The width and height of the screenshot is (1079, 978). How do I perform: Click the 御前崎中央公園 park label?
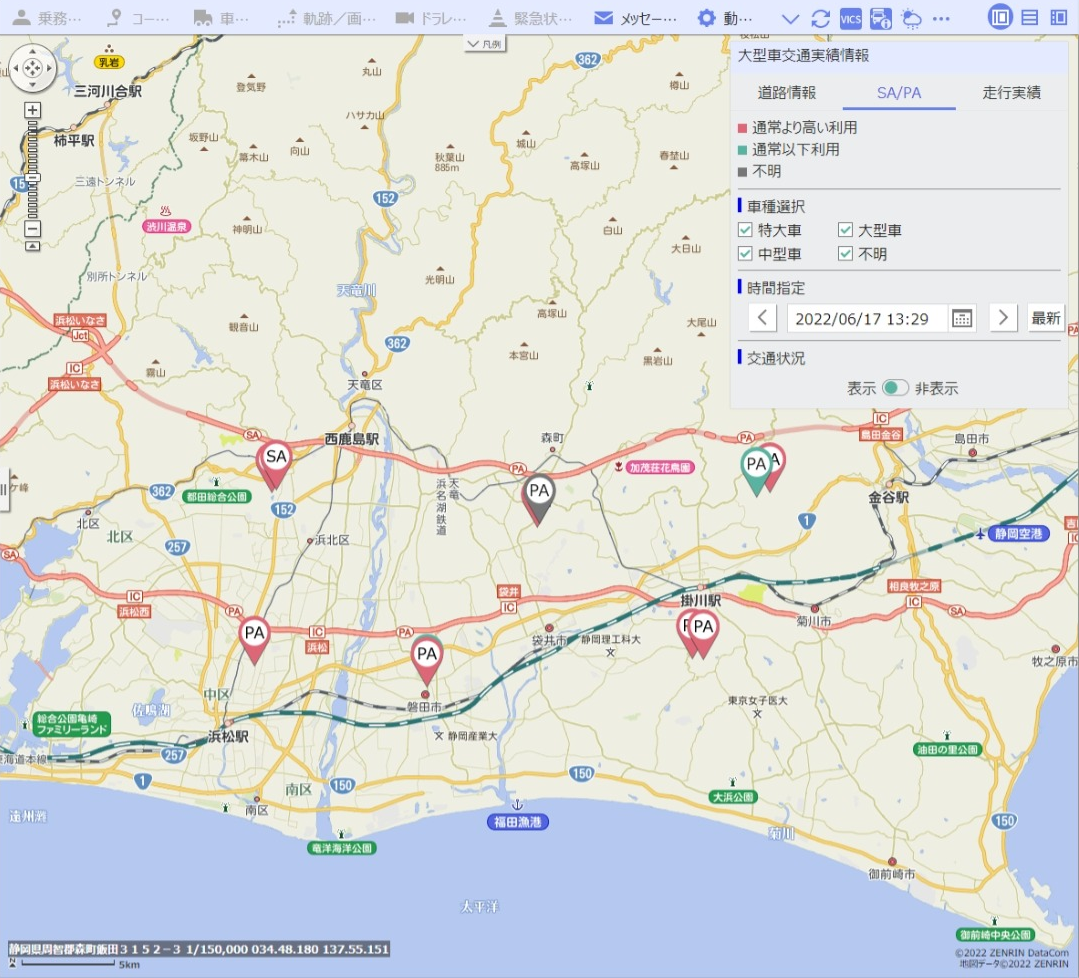(995, 935)
